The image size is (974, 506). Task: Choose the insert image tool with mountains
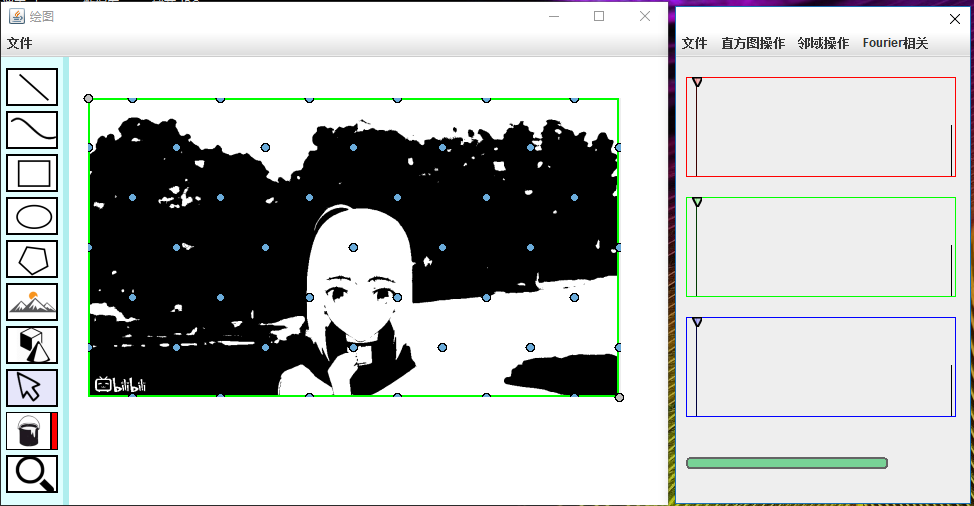click(32, 302)
